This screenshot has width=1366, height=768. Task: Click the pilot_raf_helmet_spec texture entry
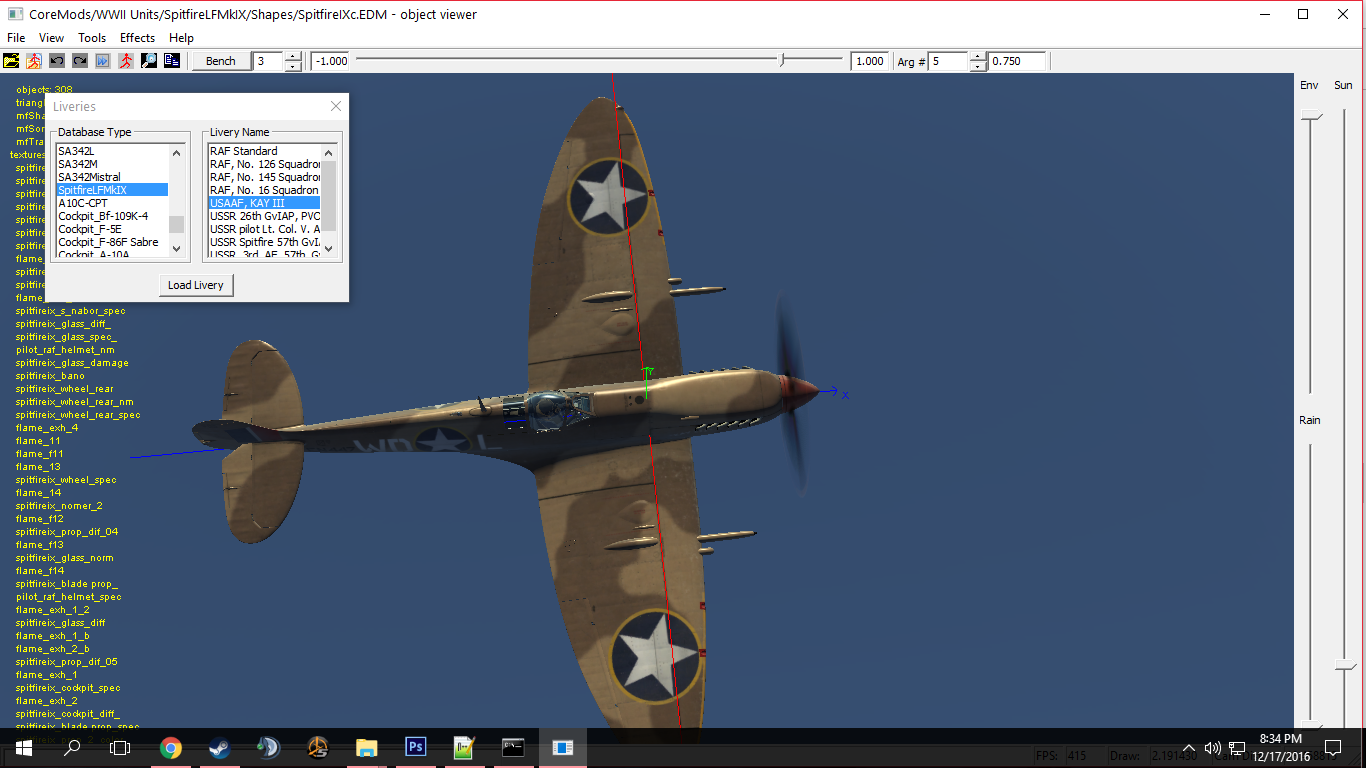69,597
